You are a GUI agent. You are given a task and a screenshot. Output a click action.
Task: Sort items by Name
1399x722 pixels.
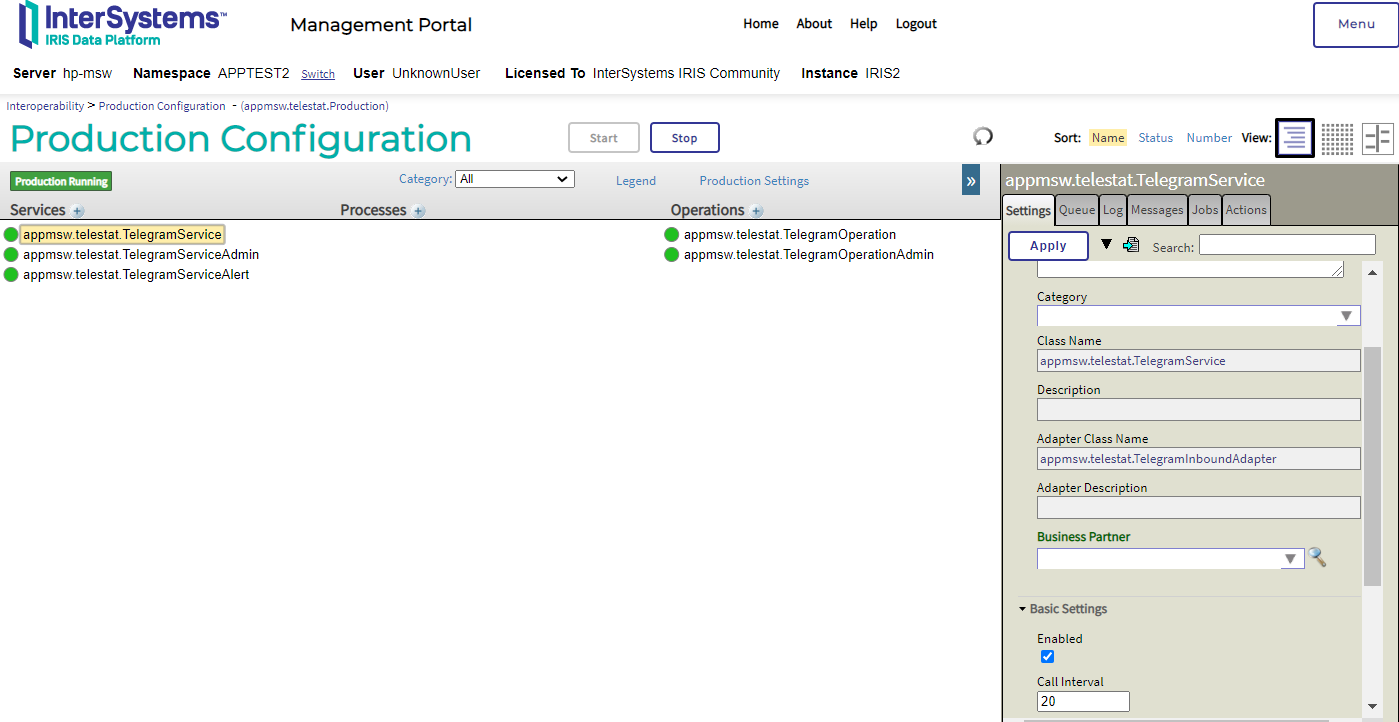(1108, 138)
